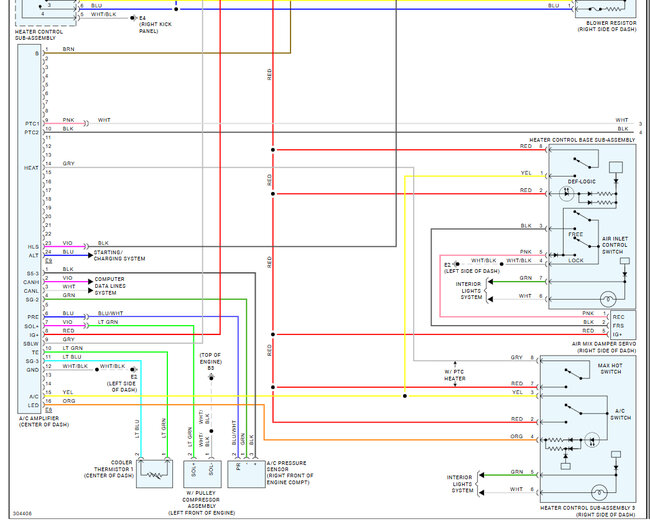650x524 pixels.
Task: Select the SOL+ terminal label on the amplifier
Action: tap(32, 326)
